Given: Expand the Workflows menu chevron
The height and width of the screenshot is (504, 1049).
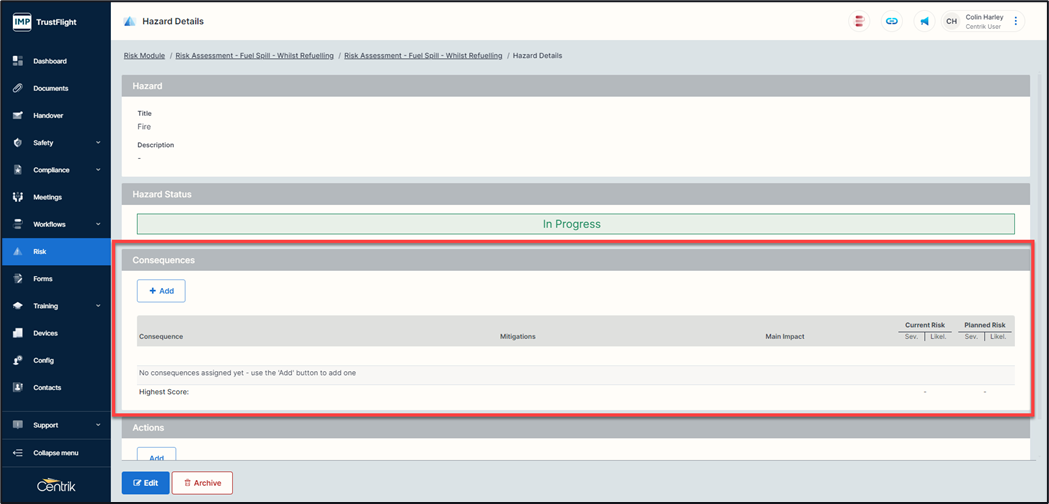Looking at the screenshot, I should 98,224.
